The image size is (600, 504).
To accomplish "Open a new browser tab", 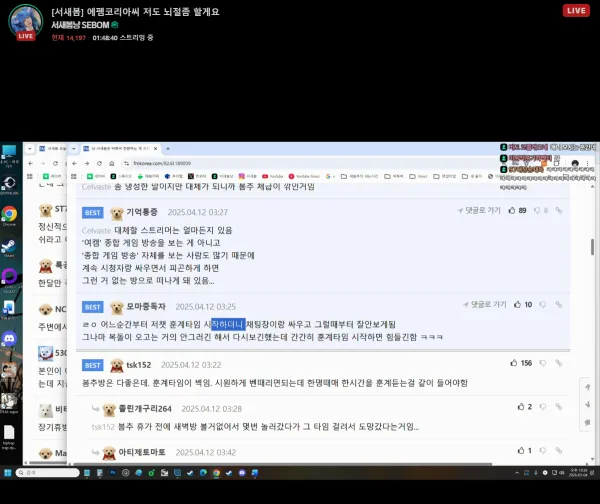I will point(168,148).
